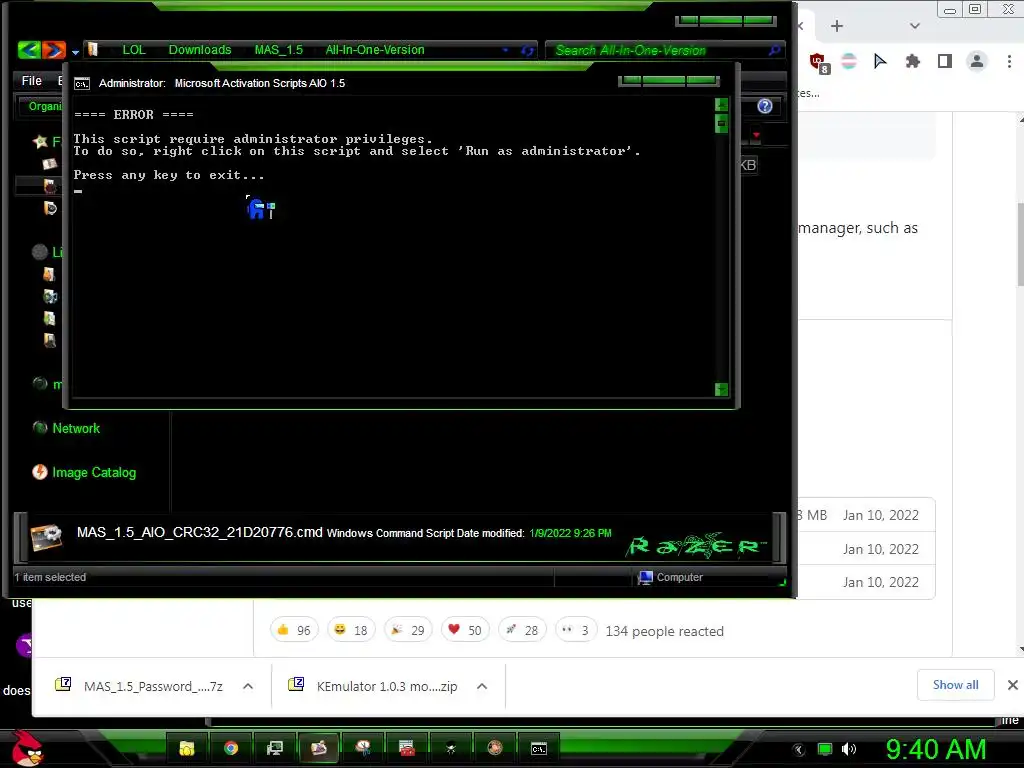Select Network in the navigation pane
Screen dimensions: 1024x768
(x=76, y=428)
